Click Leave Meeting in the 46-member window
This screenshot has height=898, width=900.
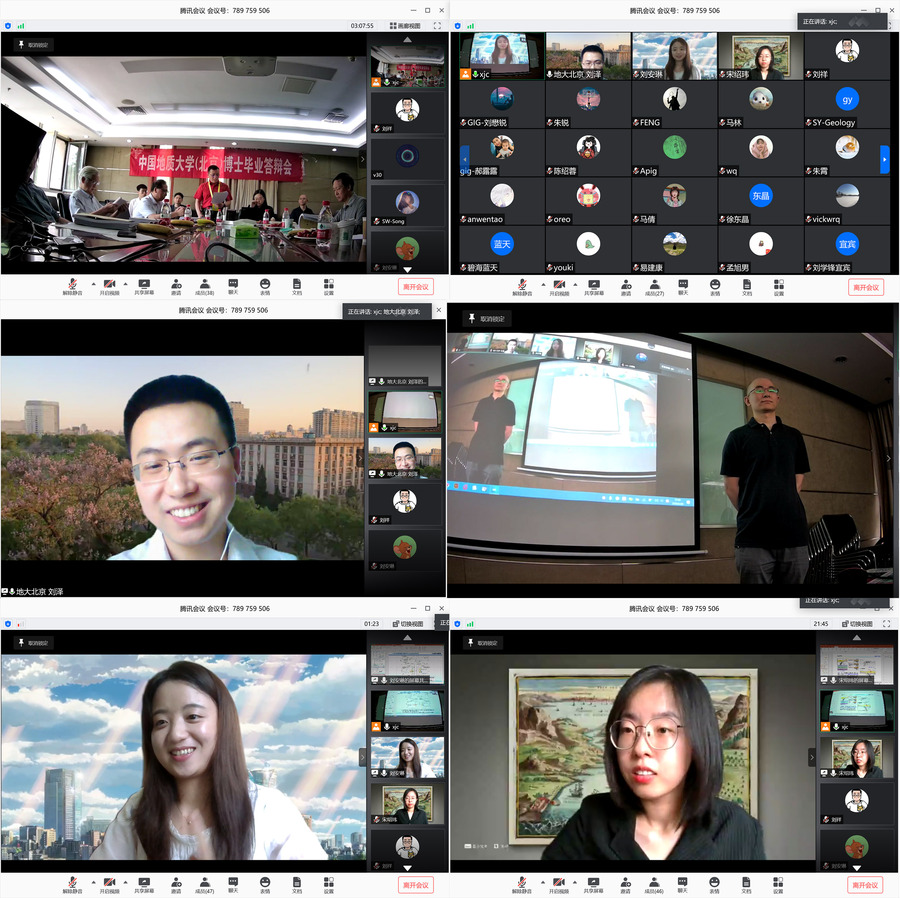[866, 885]
